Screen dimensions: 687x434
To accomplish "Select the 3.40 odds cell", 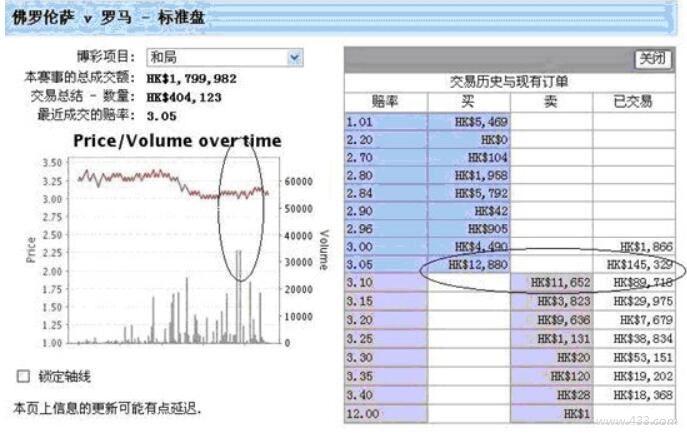I will [x=385, y=394].
